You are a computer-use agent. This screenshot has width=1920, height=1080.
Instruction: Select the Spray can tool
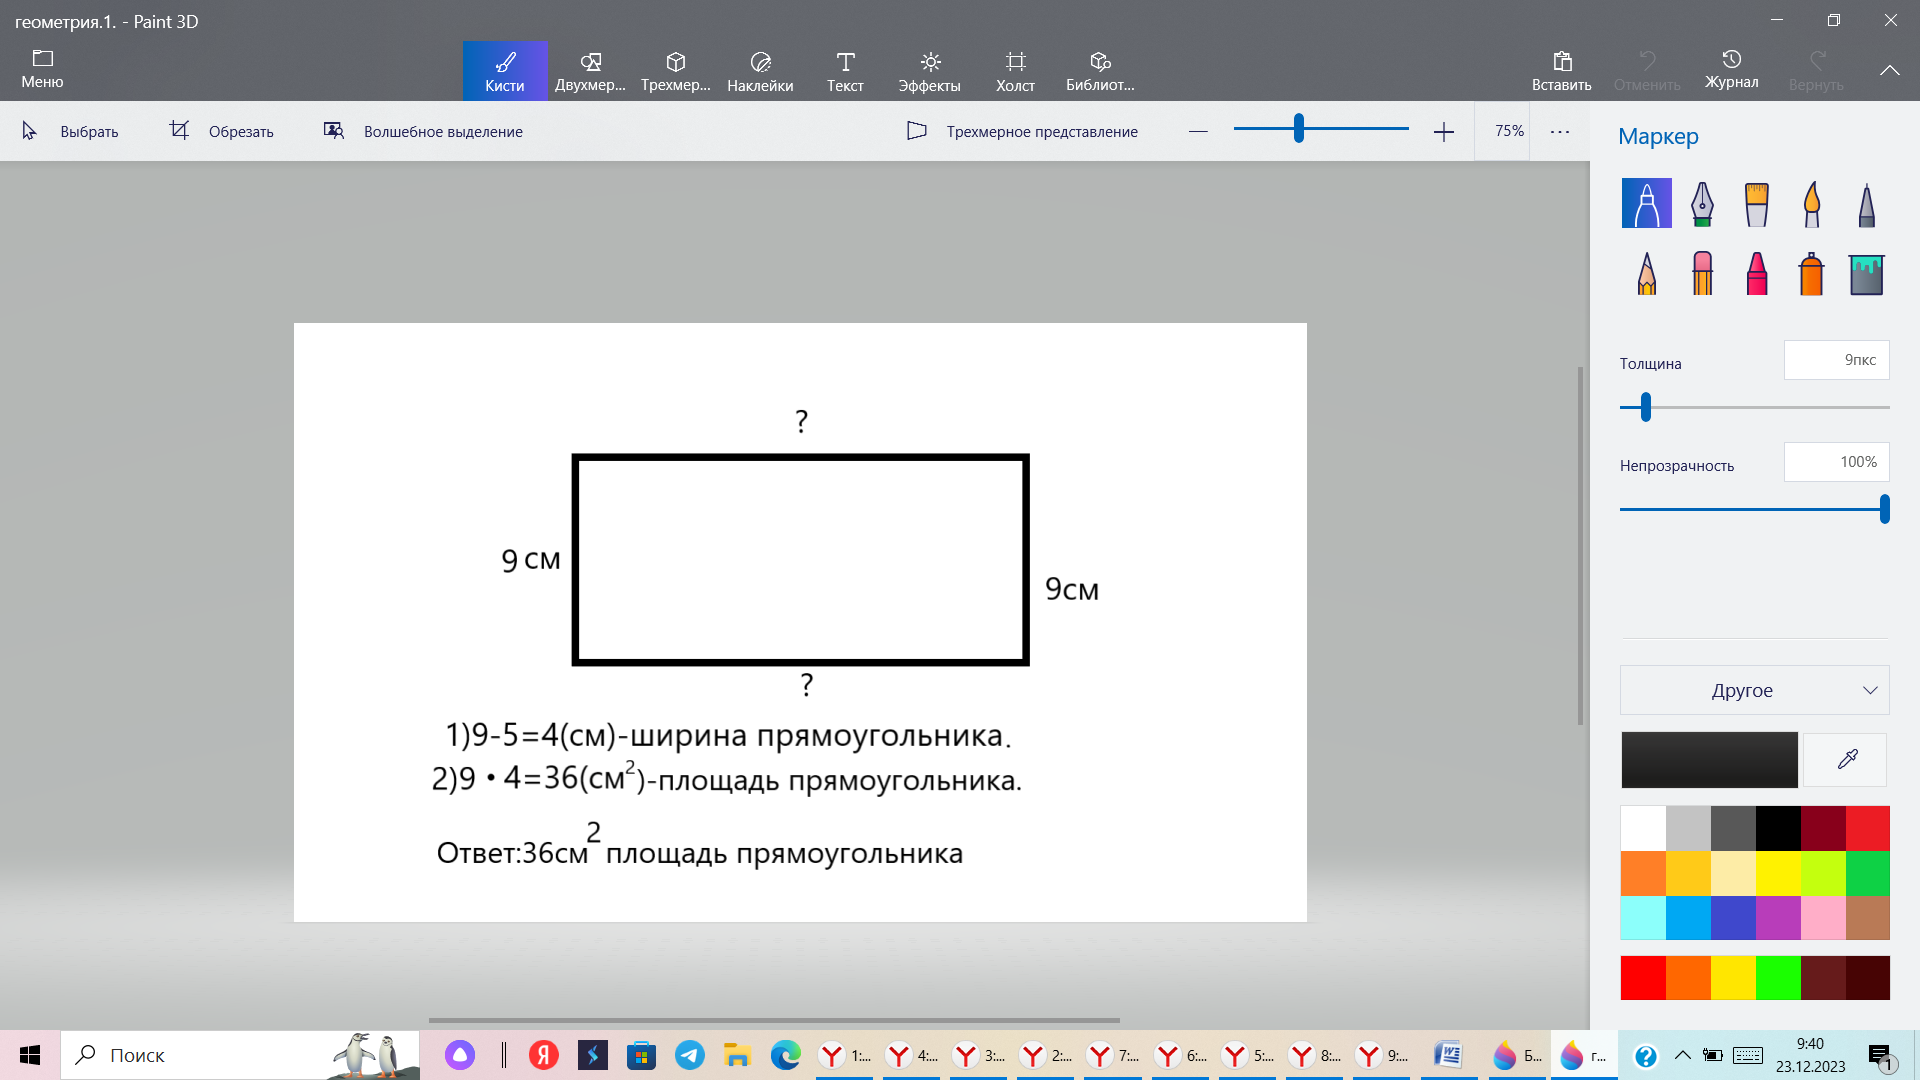tap(1811, 273)
